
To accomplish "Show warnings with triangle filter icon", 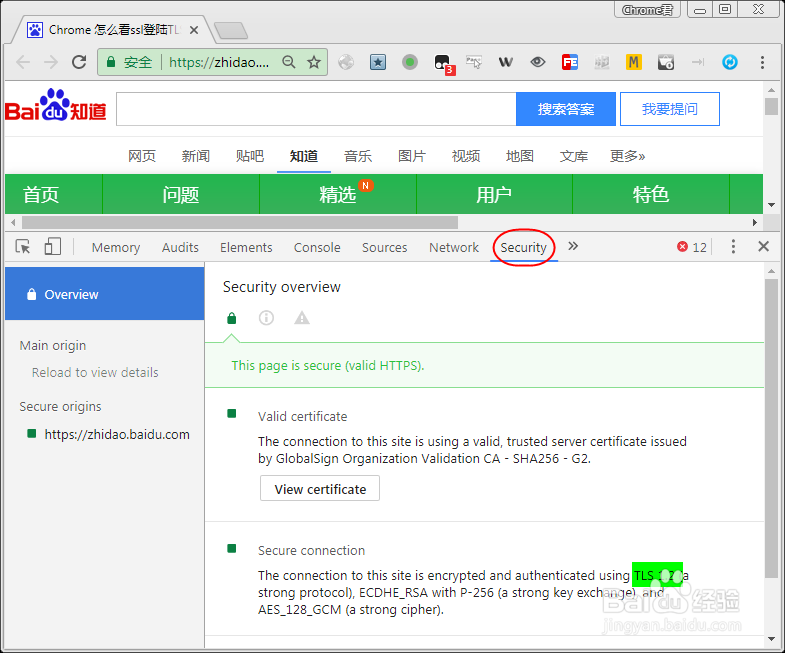I will click(x=302, y=317).
